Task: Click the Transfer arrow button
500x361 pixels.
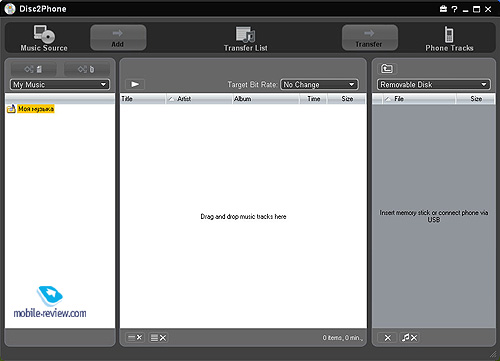Action: [370, 37]
